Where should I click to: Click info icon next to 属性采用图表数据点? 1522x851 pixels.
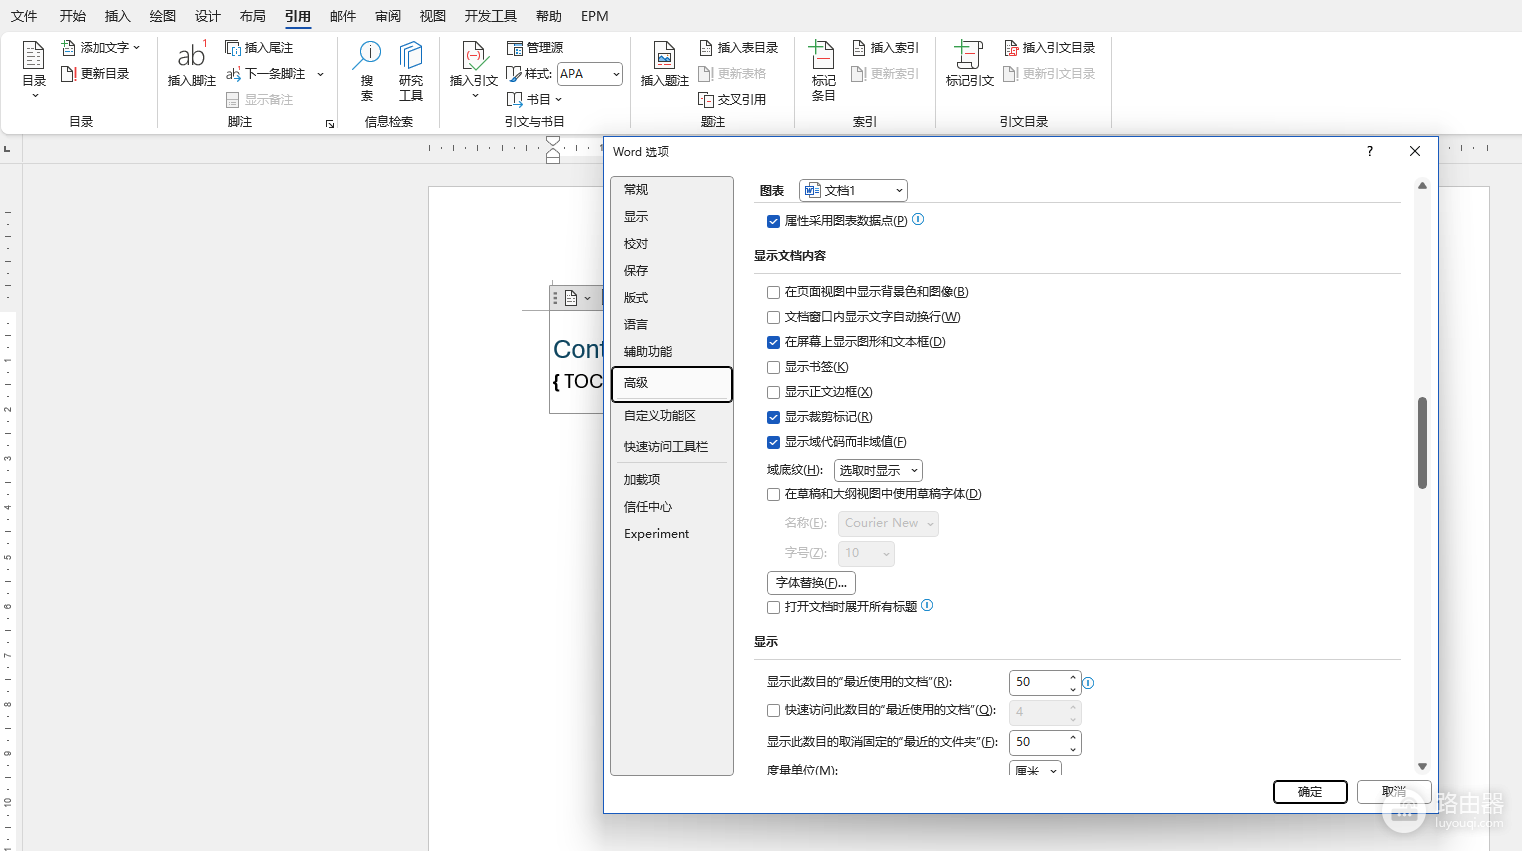[x=918, y=219]
